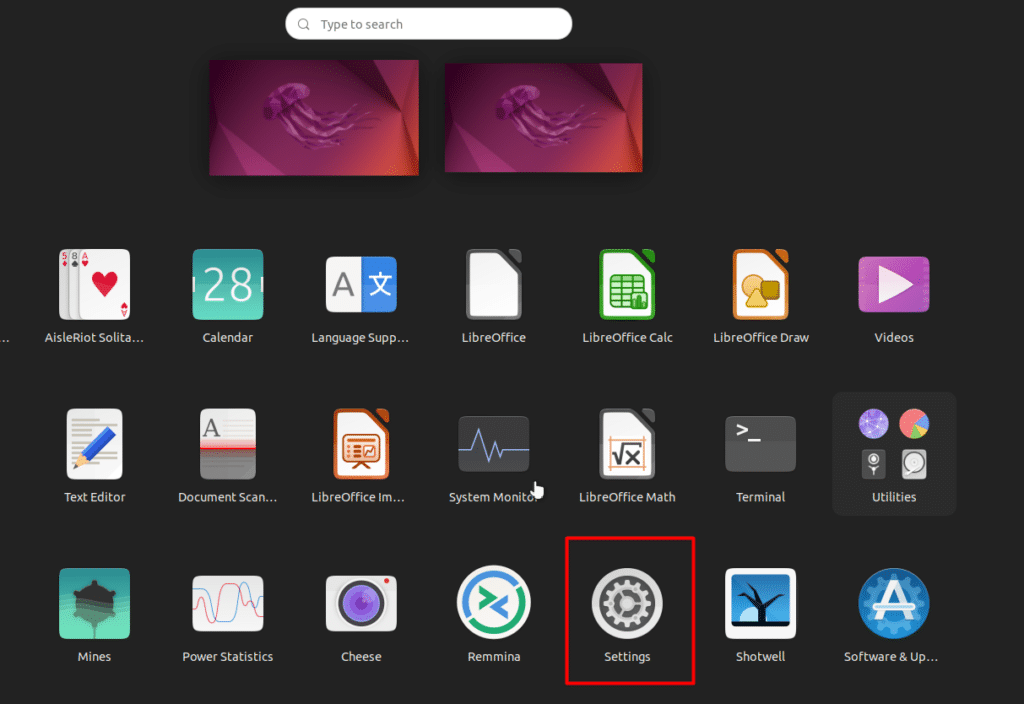Switch to the second workspace thumbnail
The height and width of the screenshot is (704, 1024).
(543, 117)
